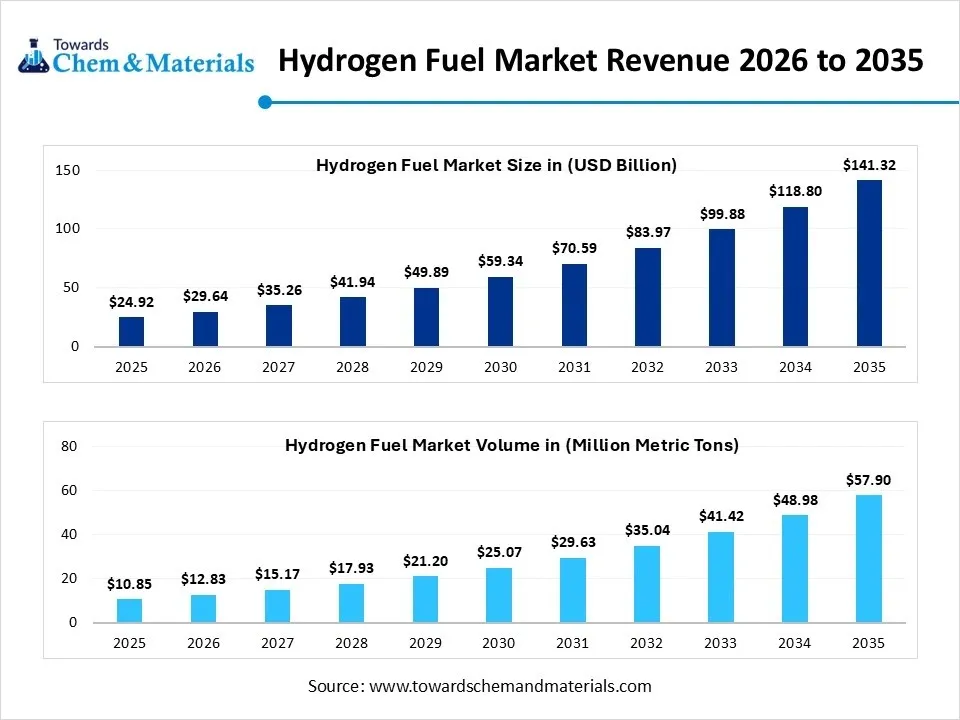Click the $10.85 volume label
The width and height of the screenshot is (960, 720).
129,584
